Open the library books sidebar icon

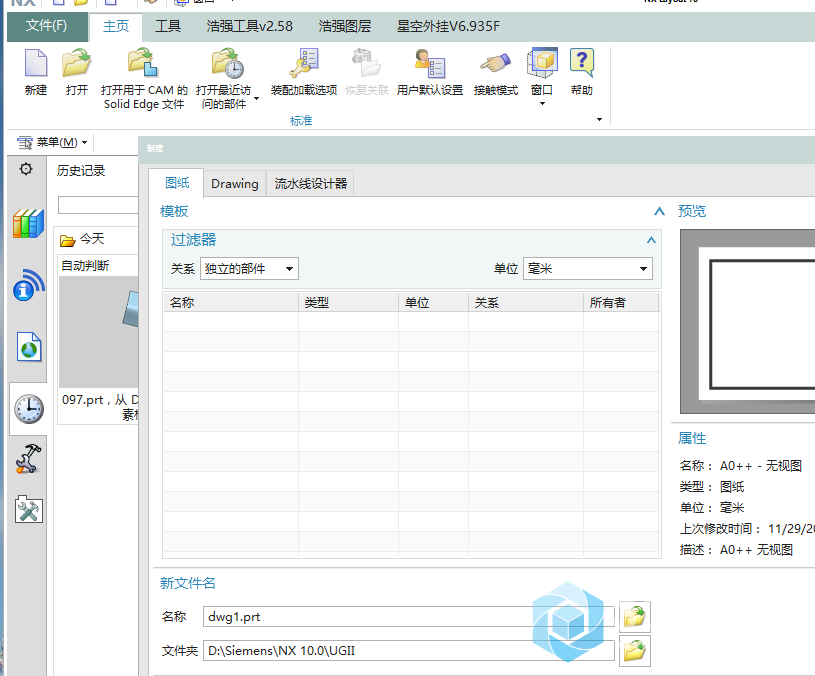pos(28,223)
